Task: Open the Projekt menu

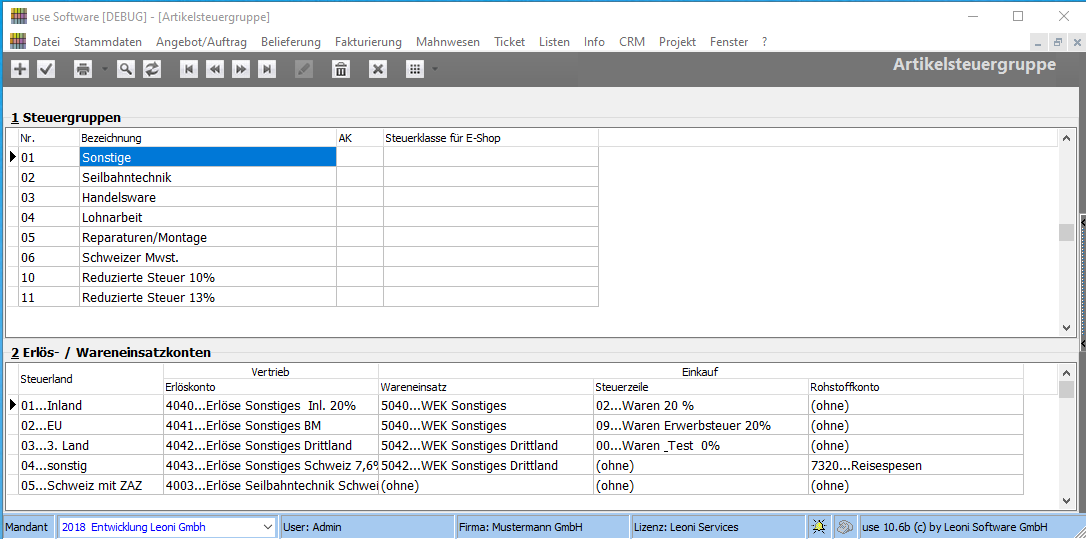Action: (677, 42)
